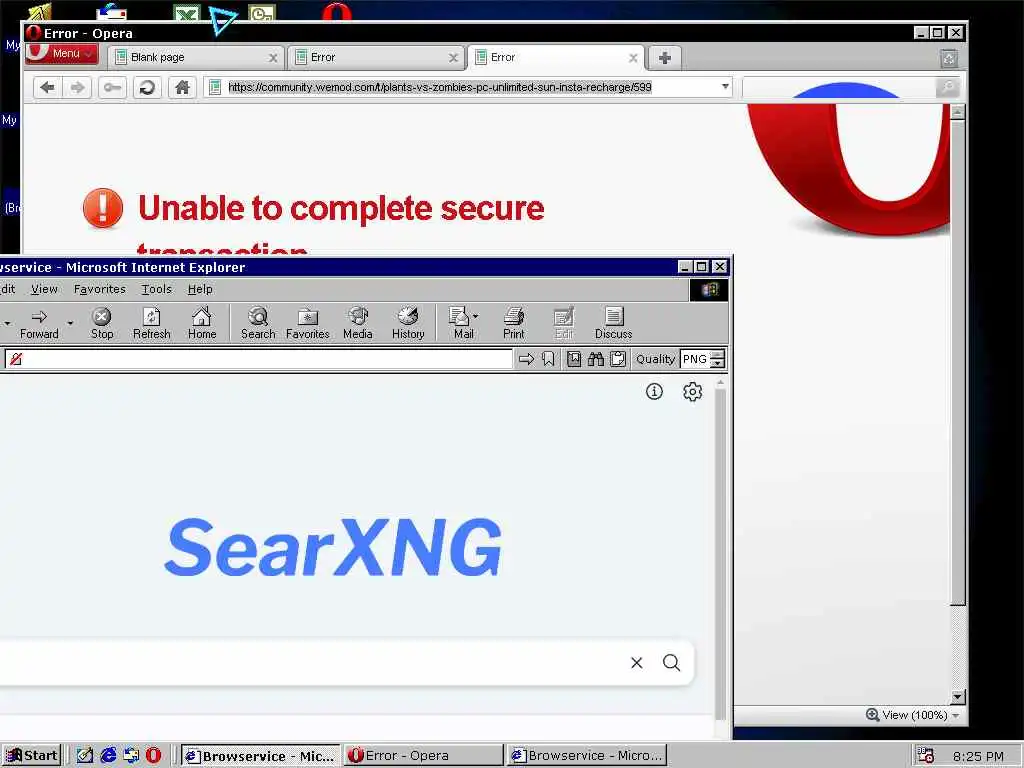Viewport: 1024px width, 768px height.
Task: Click the bookmarks book icon in Browservice bar
Action: click(574, 359)
